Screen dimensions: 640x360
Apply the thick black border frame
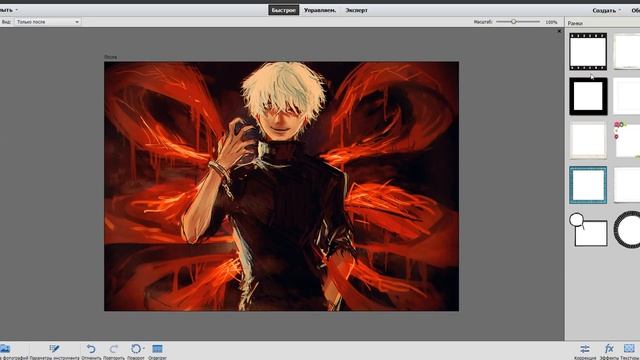pos(588,96)
